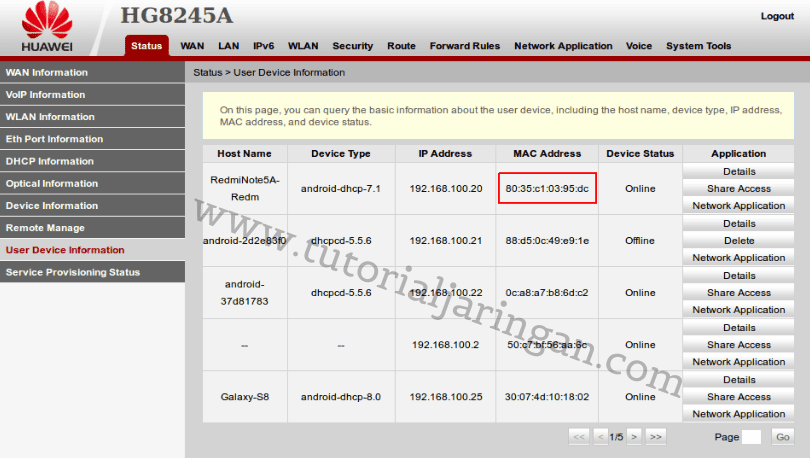The image size is (810, 458).
Task: Click Network Application for 192.168.100.20
Action: (739, 206)
